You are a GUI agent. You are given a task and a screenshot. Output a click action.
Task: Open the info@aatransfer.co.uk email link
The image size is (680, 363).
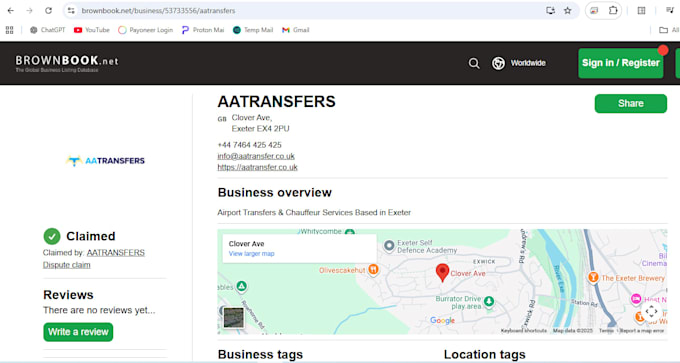256,156
